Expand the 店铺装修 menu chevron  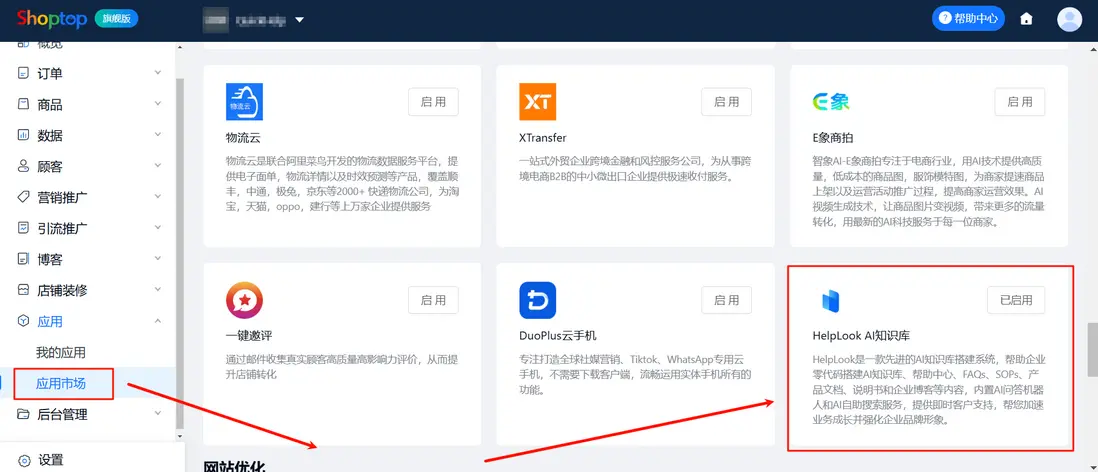pyautogui.click(x=158, y=290)
